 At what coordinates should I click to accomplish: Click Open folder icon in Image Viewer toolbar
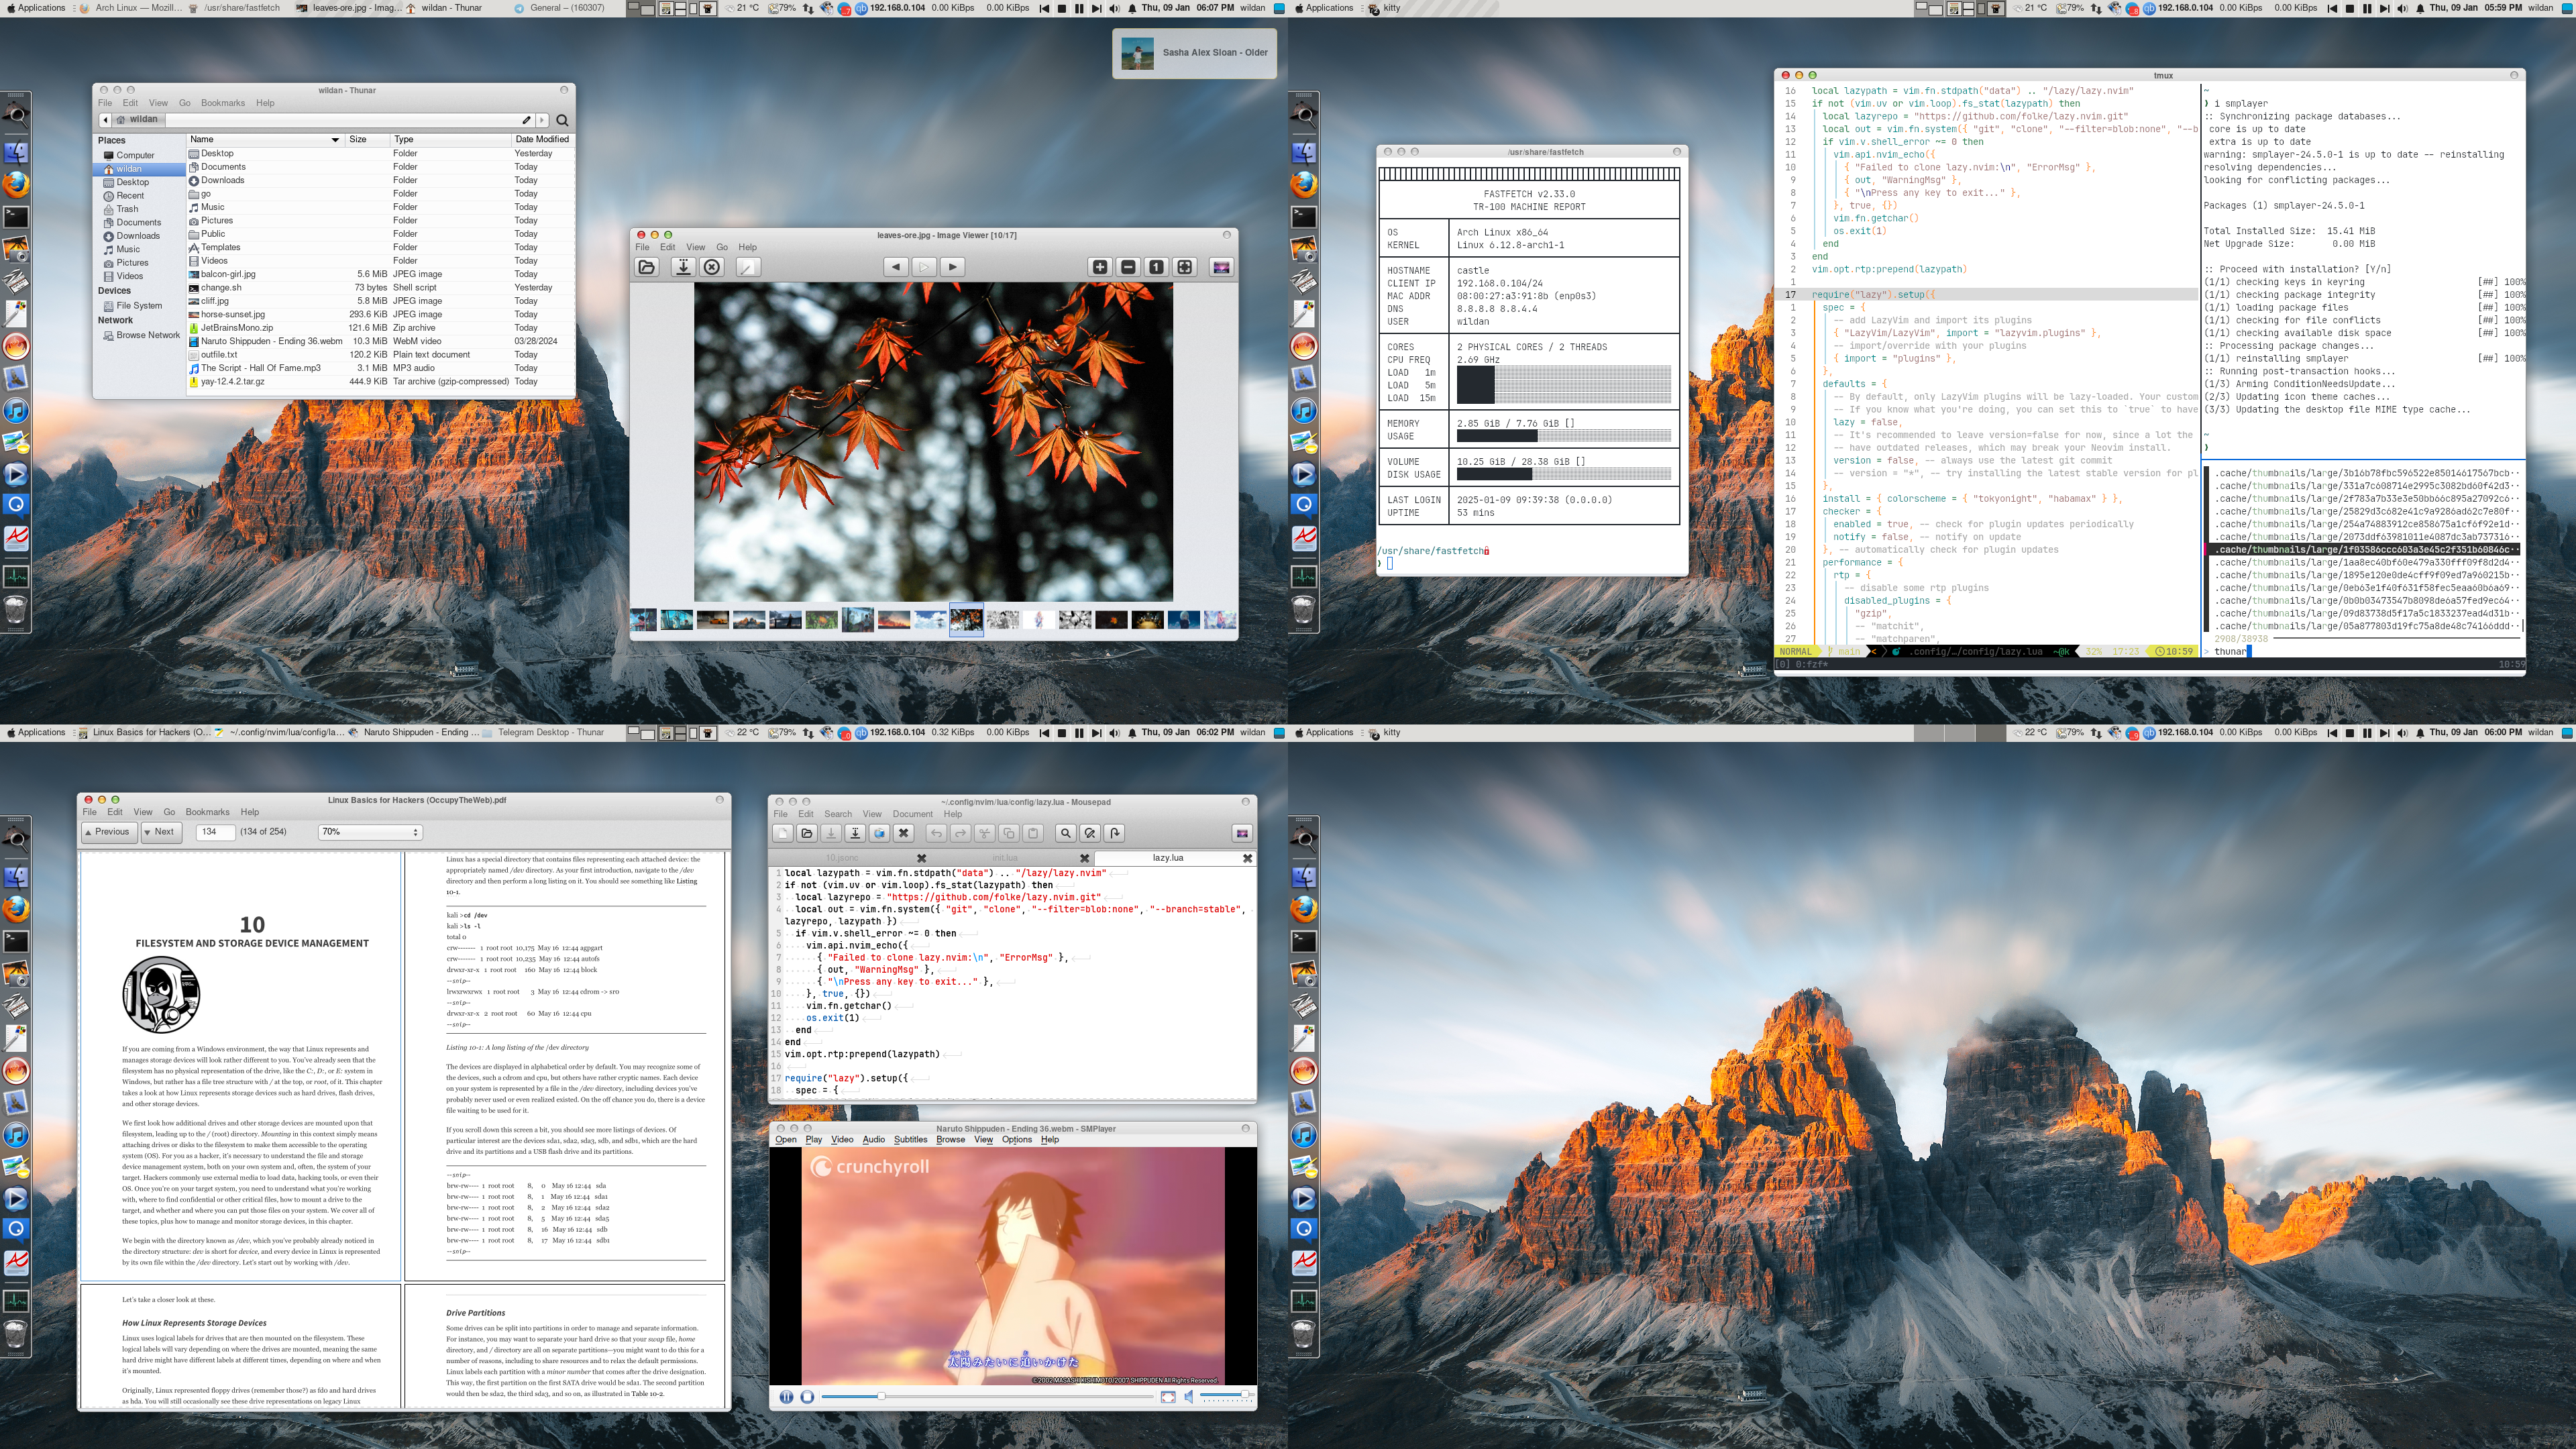(647, 267)
